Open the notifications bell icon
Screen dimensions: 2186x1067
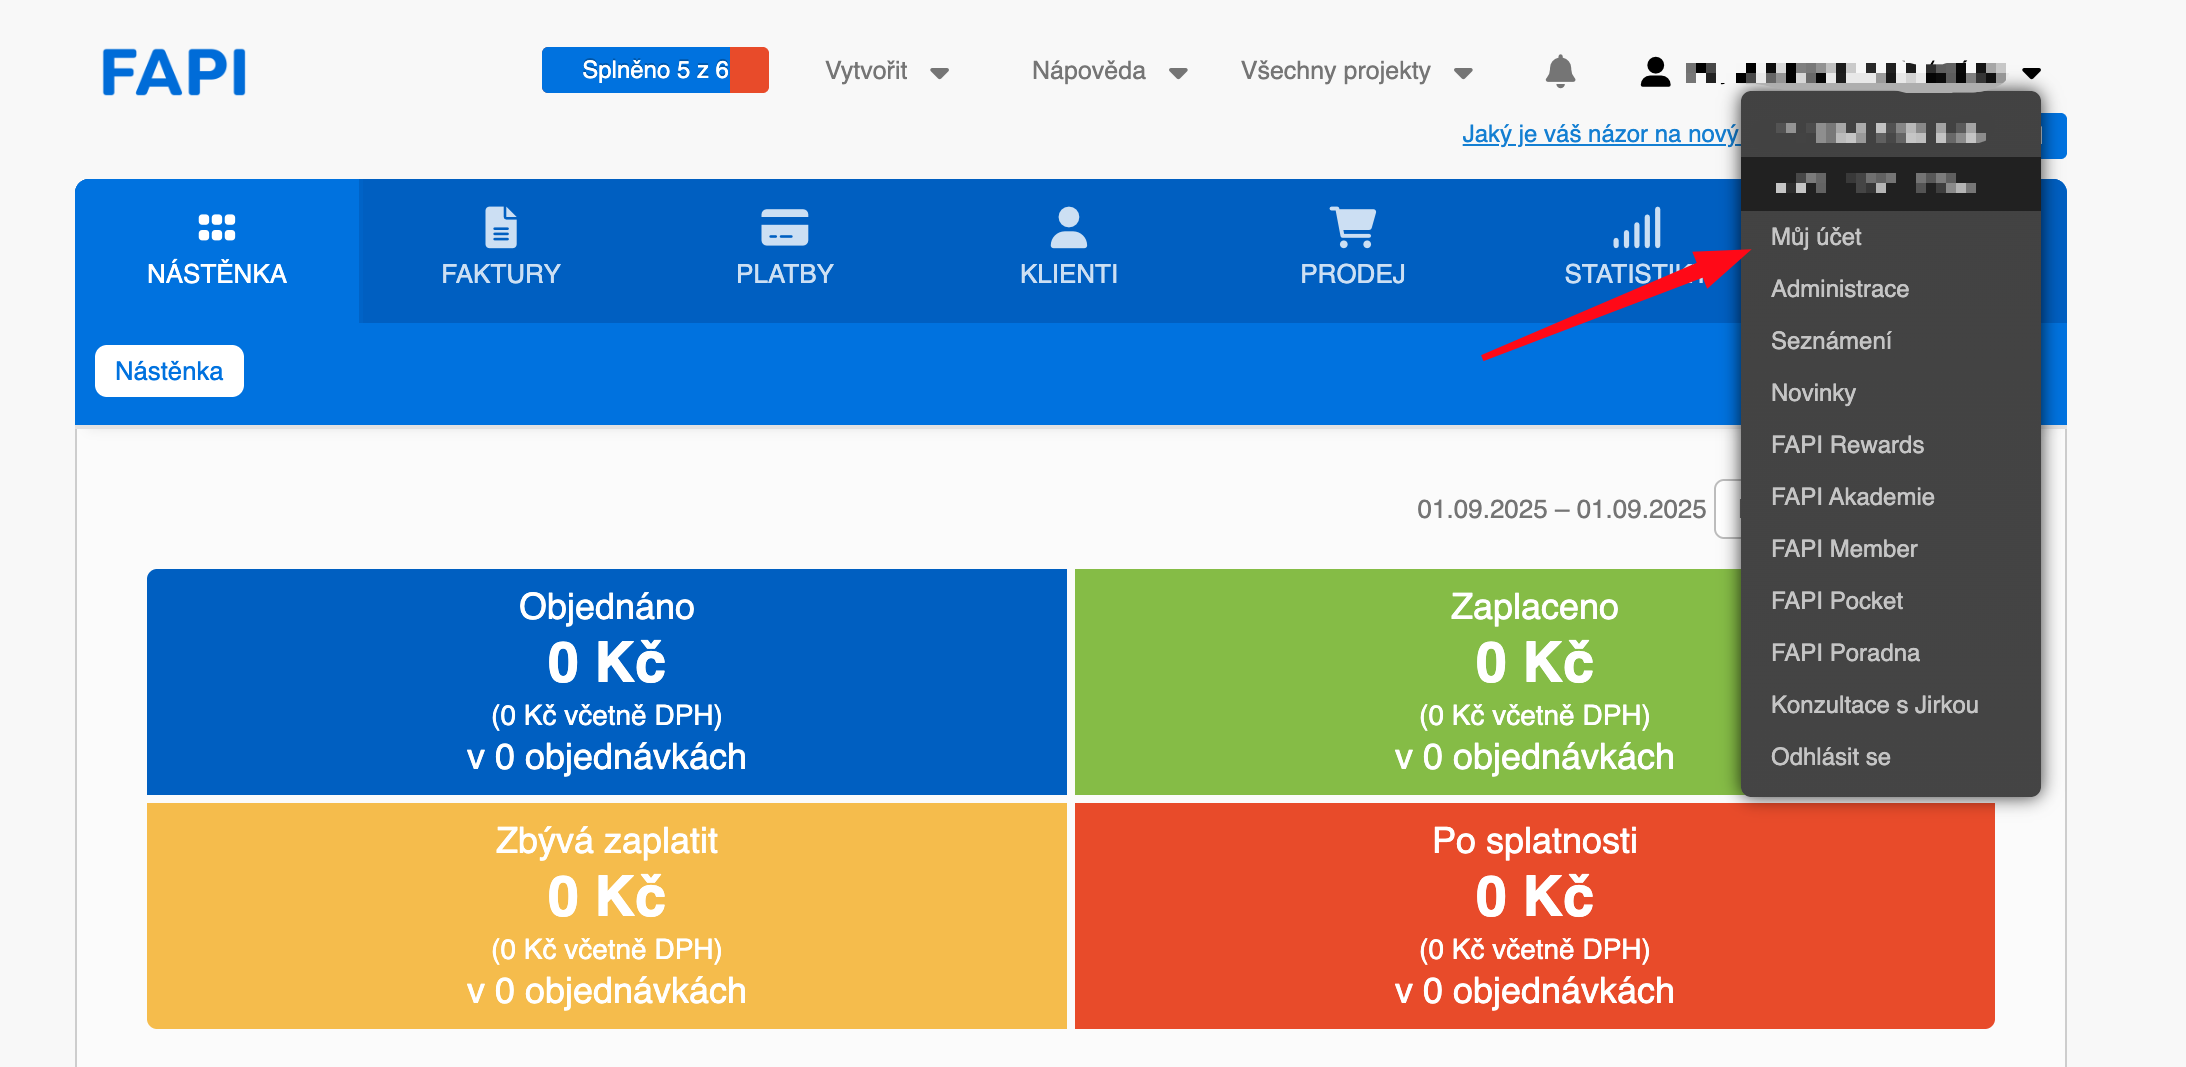[1560, 71]
